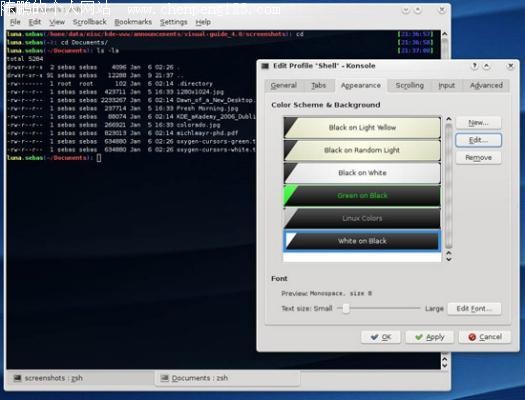Select Linux Colors scheme

362,218
